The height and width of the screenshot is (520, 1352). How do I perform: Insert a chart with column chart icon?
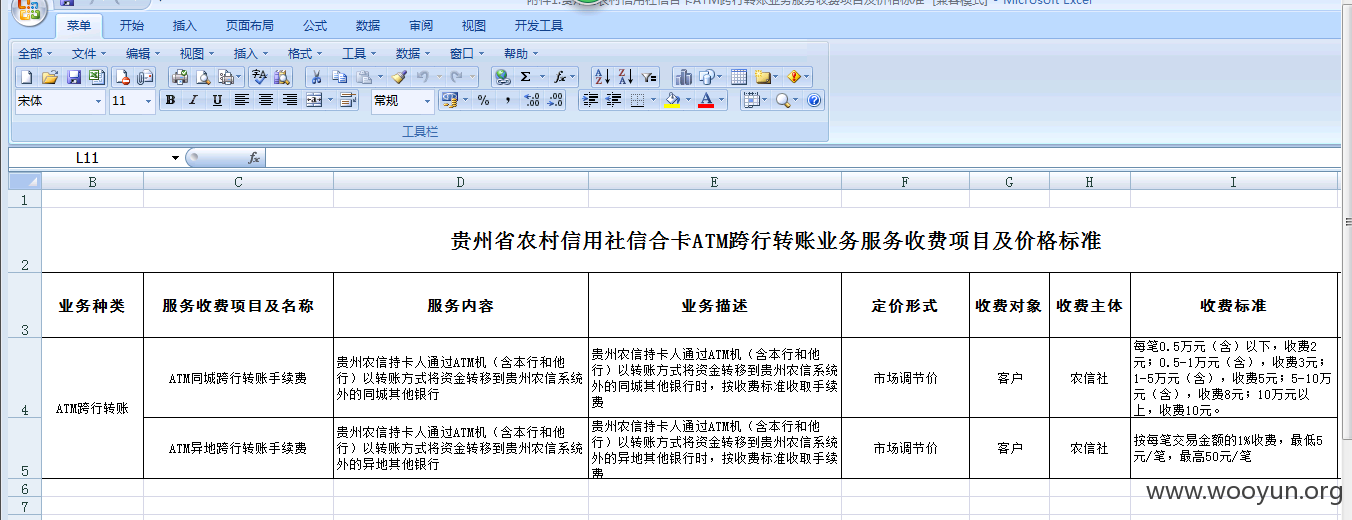[x=684, y=76]
